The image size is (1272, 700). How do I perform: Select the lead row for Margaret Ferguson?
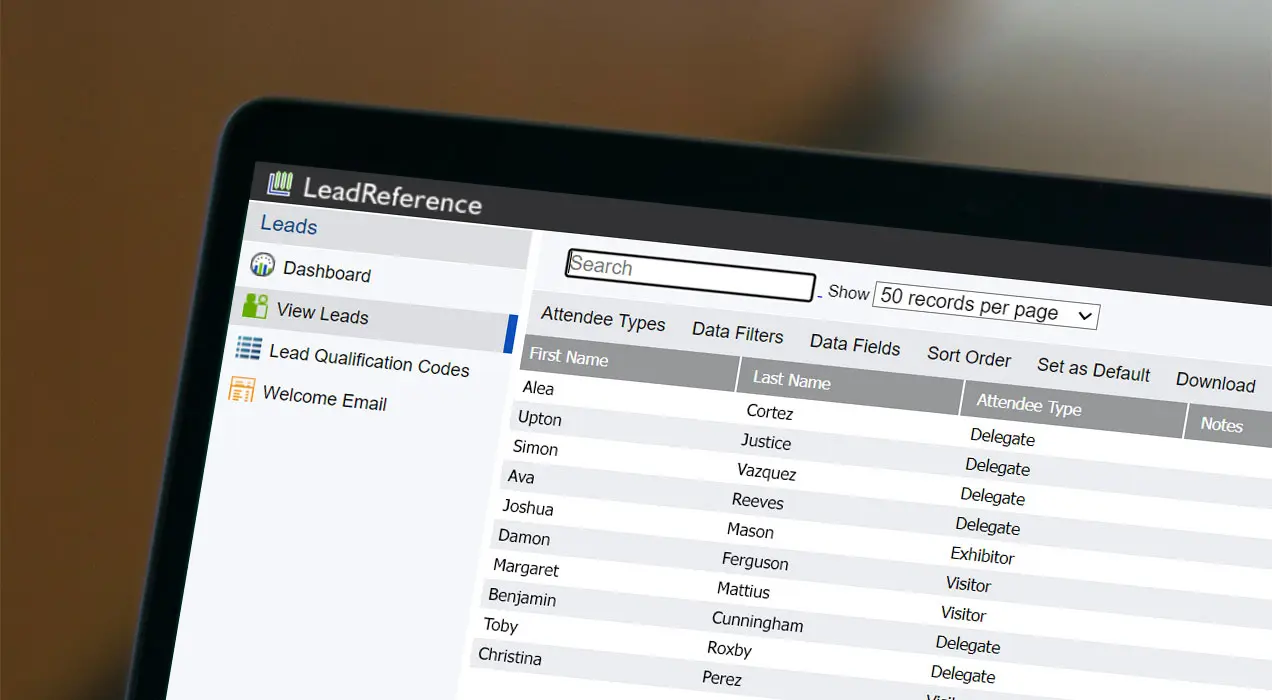(700, 565)
